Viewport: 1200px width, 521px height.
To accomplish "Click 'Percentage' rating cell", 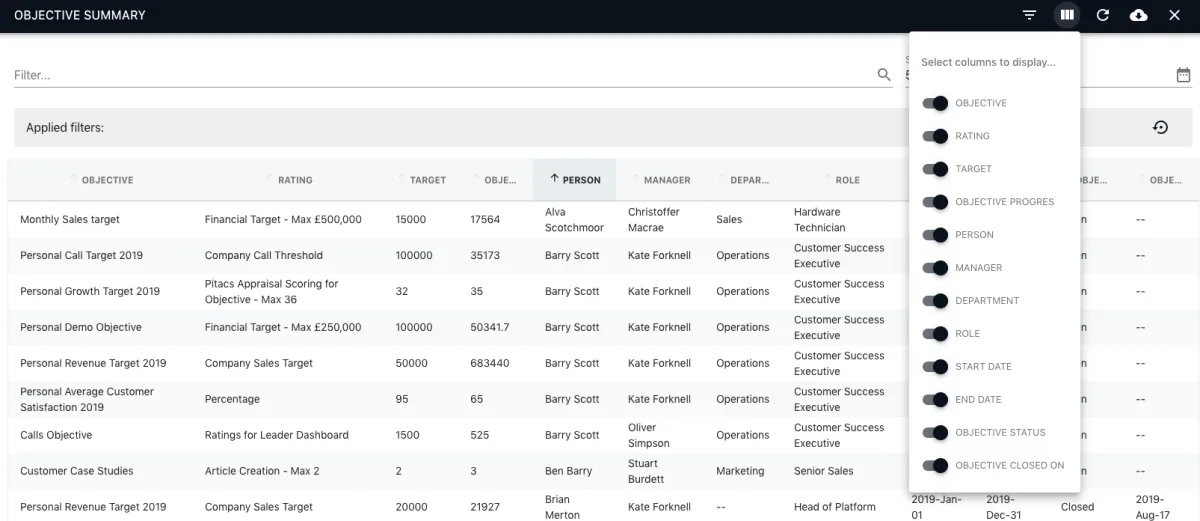I will point(232,399).
